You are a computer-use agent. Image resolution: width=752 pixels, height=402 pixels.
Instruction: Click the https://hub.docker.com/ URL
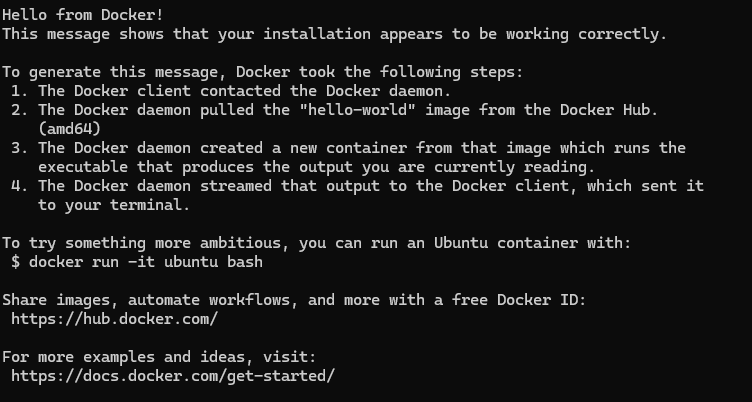[x=115, y=319]
